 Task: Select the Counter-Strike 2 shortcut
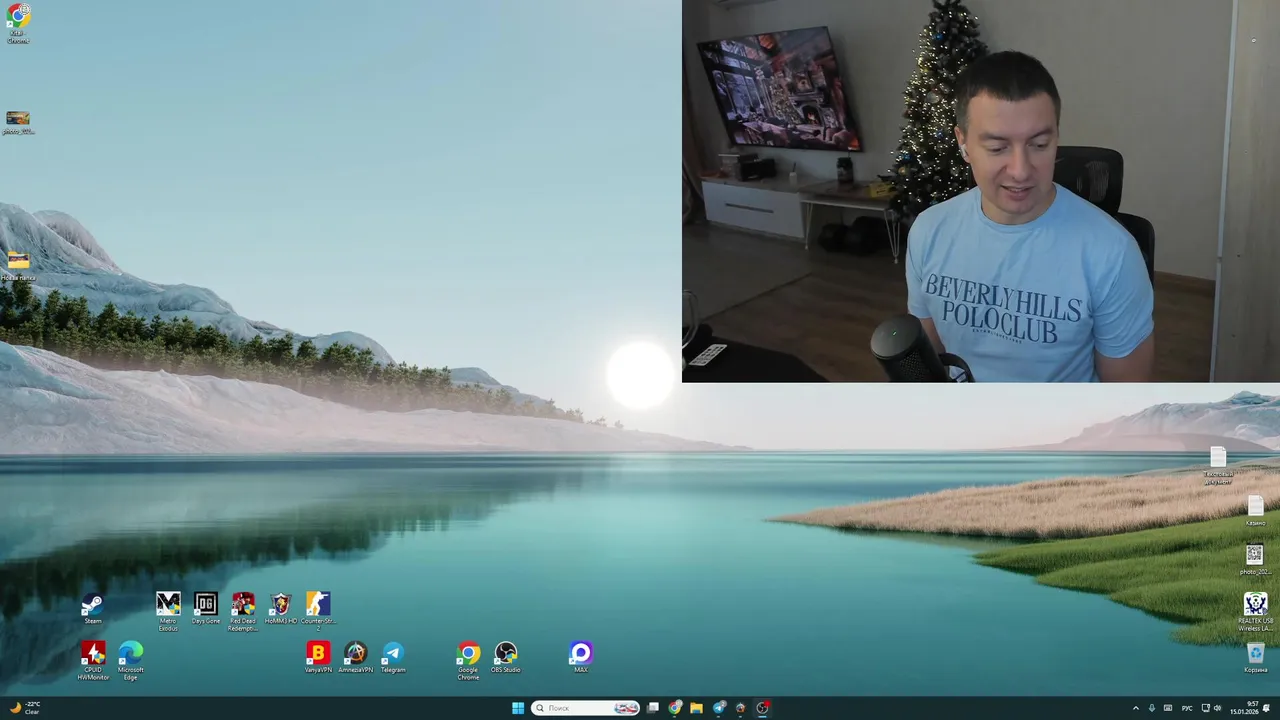pyautogui.click(x=318, y=610)
